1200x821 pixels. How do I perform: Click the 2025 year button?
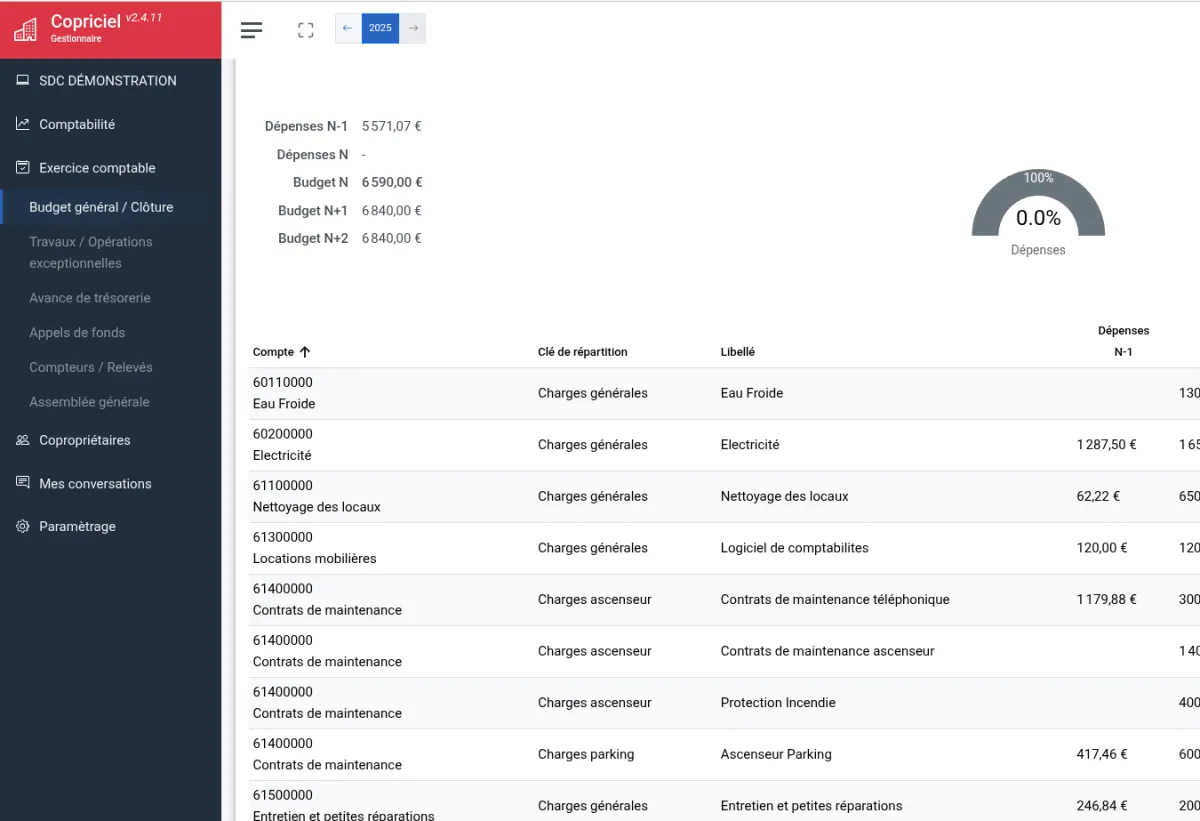coord(380,28)
